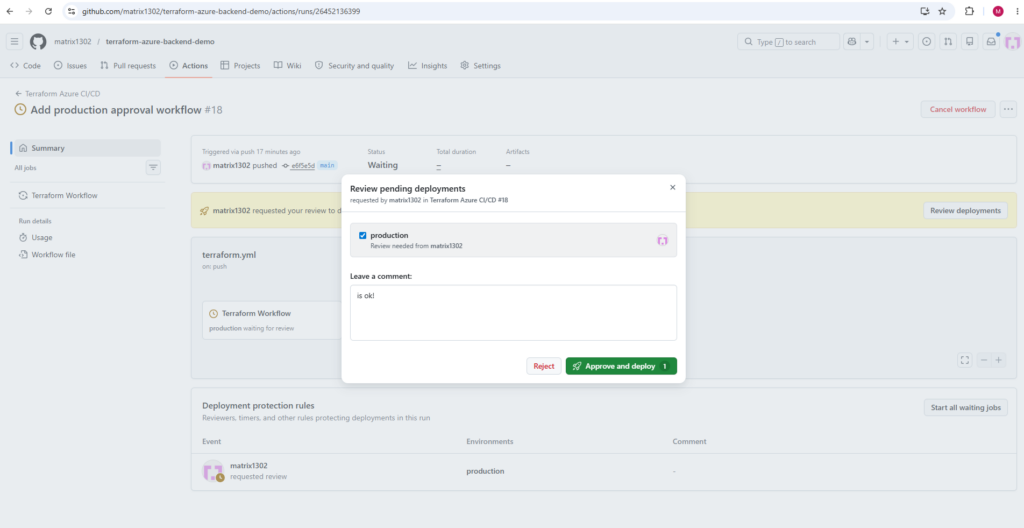
Task: Open the notifications inbox icon
Action: (x=991, y=42)
